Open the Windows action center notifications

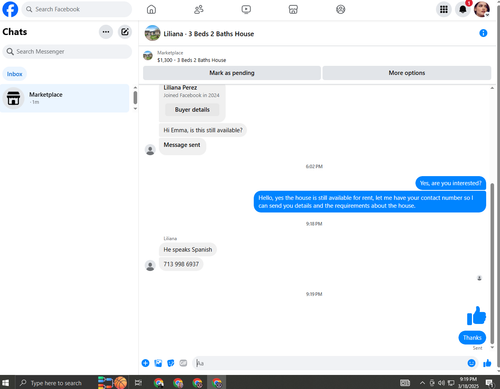point(489,383)
